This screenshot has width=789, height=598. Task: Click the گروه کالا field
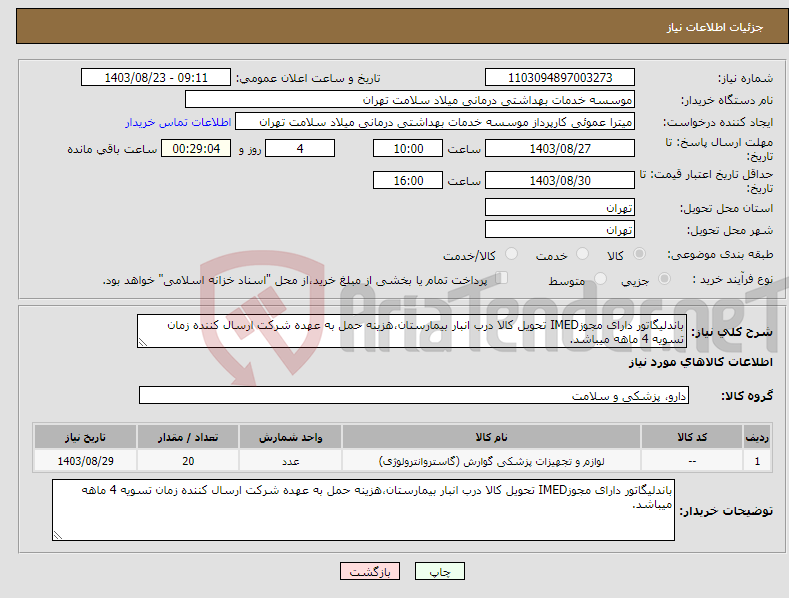(414, 396)
